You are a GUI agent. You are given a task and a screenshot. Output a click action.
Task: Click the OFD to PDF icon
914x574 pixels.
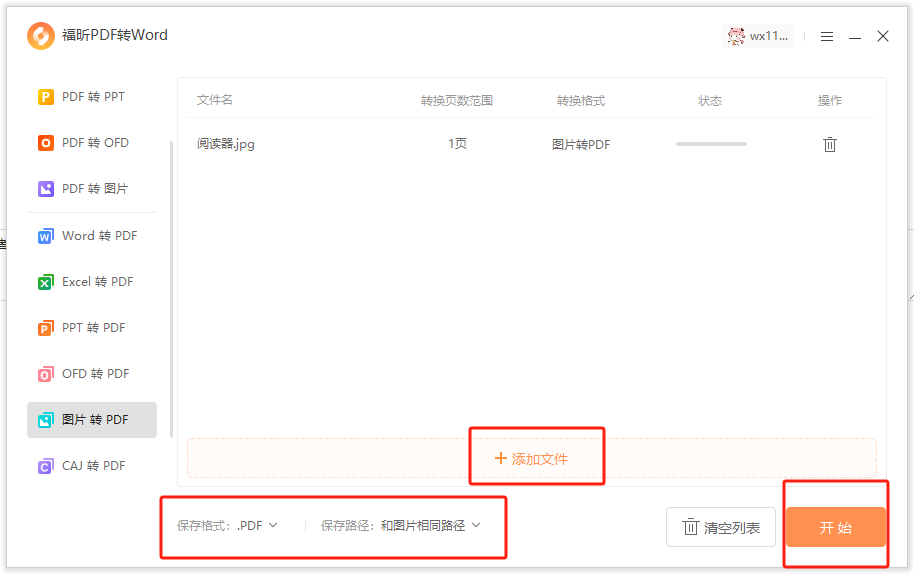coord(45,374)
